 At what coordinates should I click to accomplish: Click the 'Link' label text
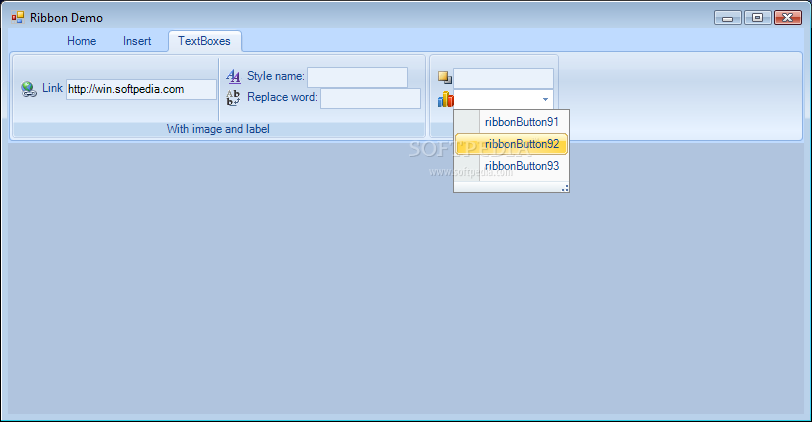[x=52, y=88]
